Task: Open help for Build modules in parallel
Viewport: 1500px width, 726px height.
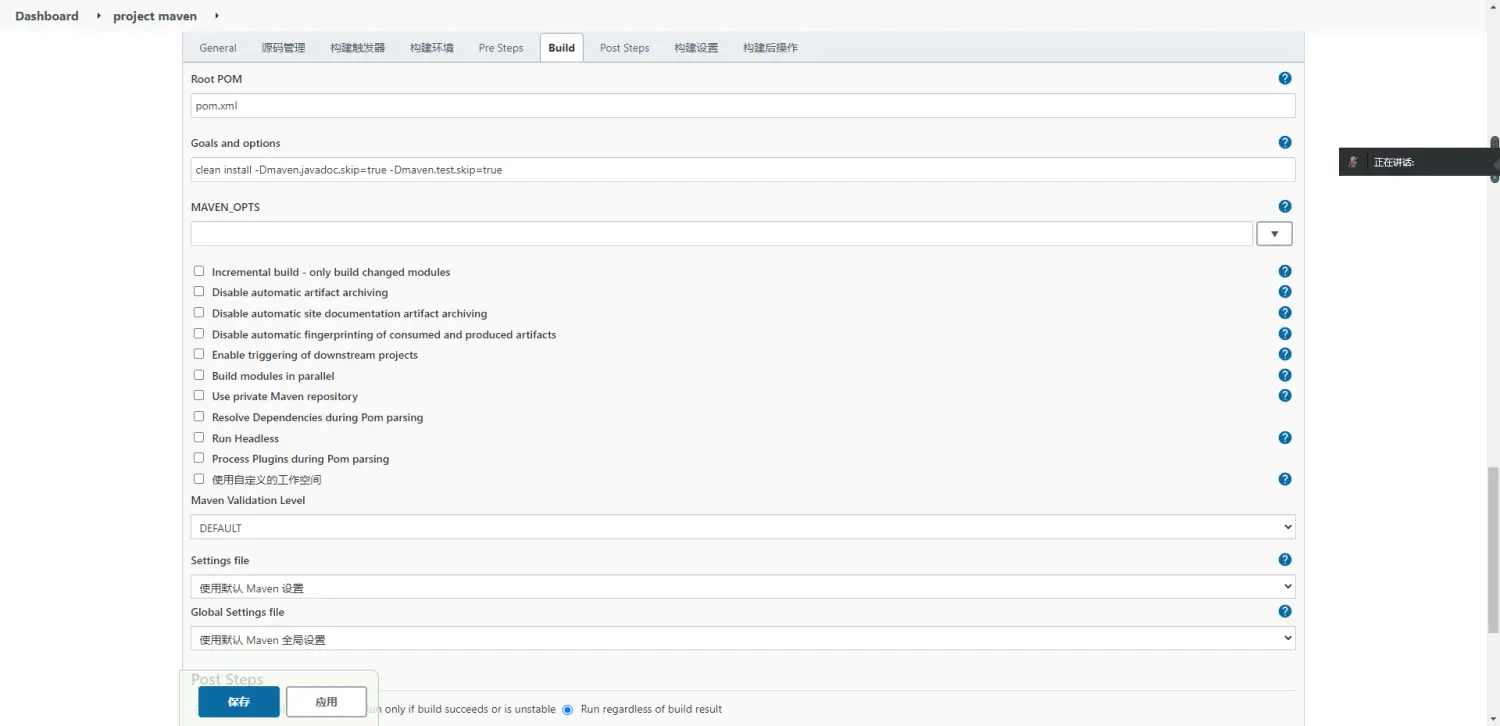Action: pyautogui.click(x=1285, y=375)
